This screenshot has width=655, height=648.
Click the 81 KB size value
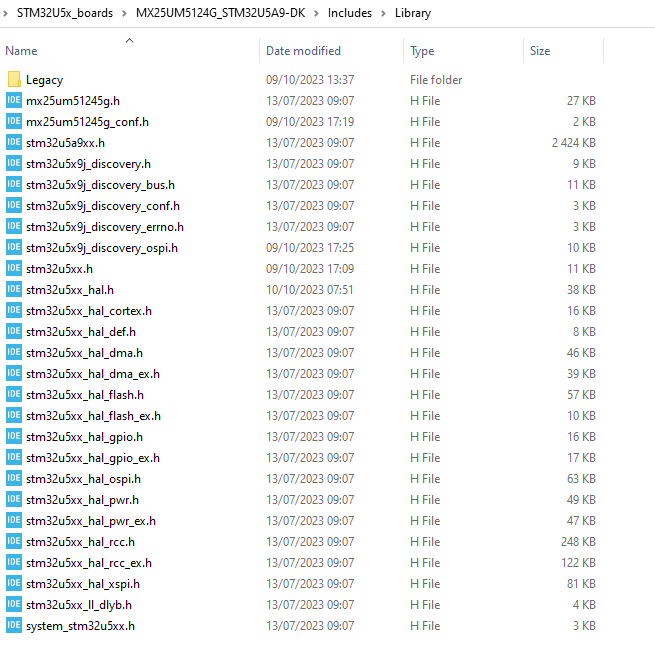coord(581,584)
